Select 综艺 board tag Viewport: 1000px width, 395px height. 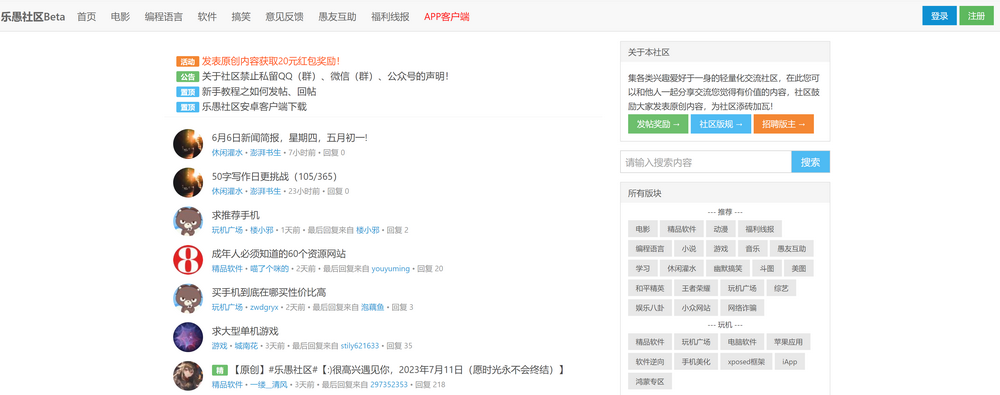[781, 288]
